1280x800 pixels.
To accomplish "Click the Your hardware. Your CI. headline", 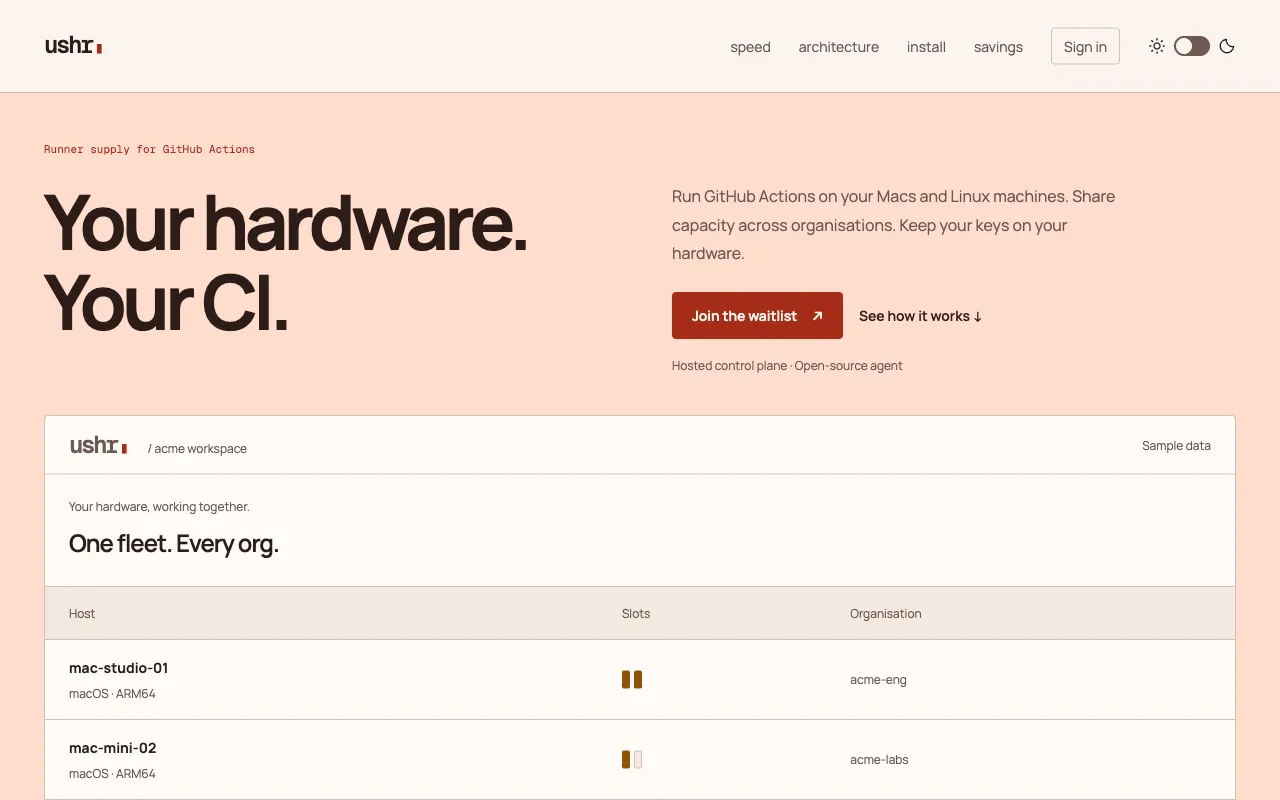I will 285,262.
